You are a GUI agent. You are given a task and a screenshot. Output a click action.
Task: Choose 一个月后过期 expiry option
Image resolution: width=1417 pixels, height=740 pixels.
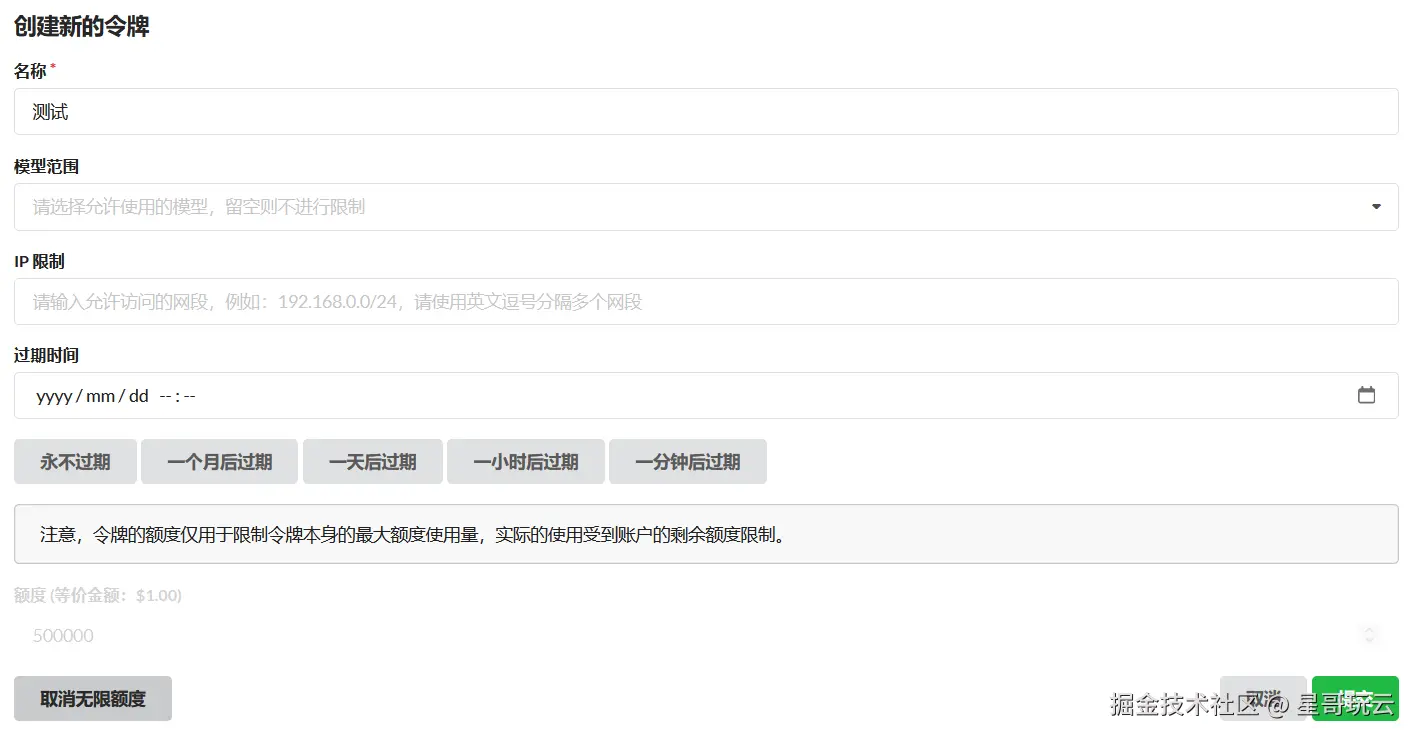pyautogui.click(x=220, y=462)
